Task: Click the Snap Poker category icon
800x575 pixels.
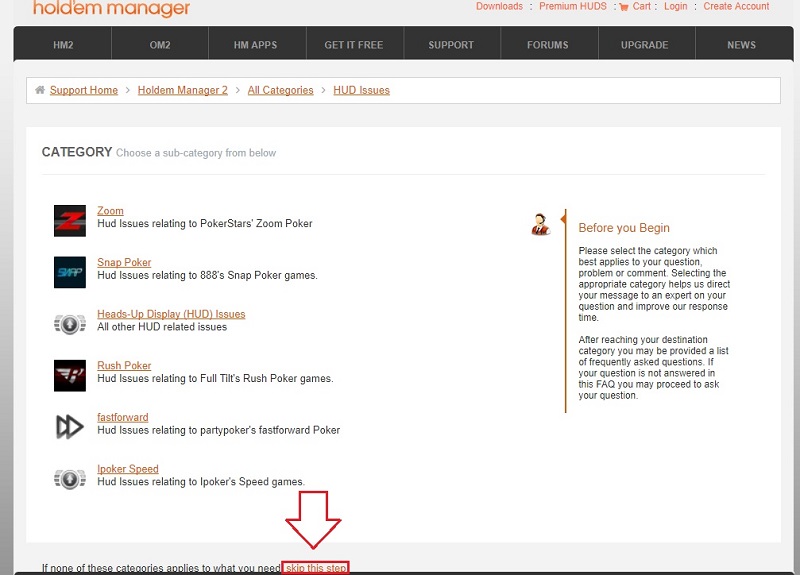Action: (69, 272)
